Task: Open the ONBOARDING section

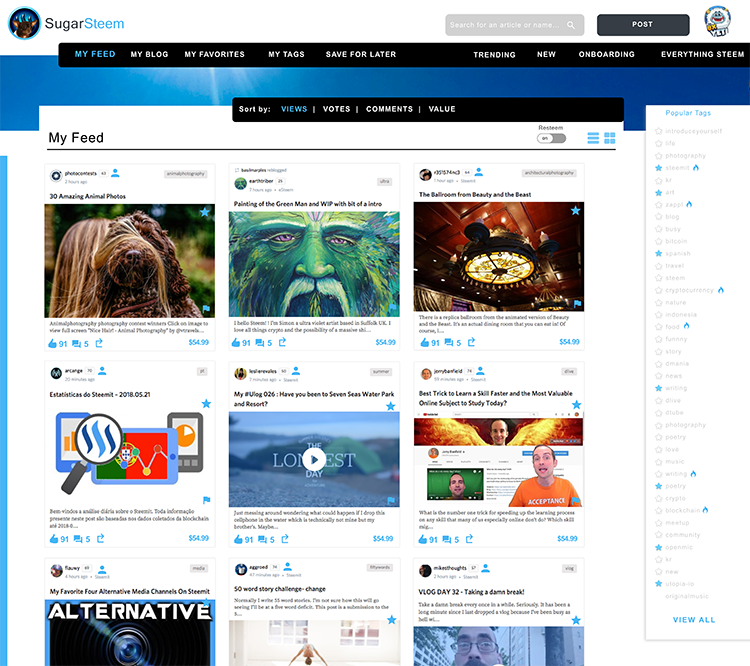Action: (607, 55)
